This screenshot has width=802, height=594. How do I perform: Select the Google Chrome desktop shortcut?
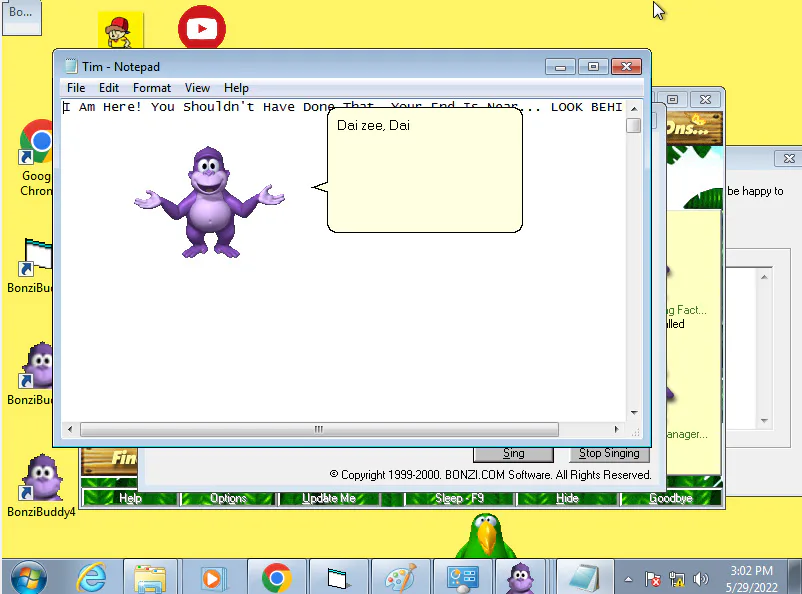(36, 158)
